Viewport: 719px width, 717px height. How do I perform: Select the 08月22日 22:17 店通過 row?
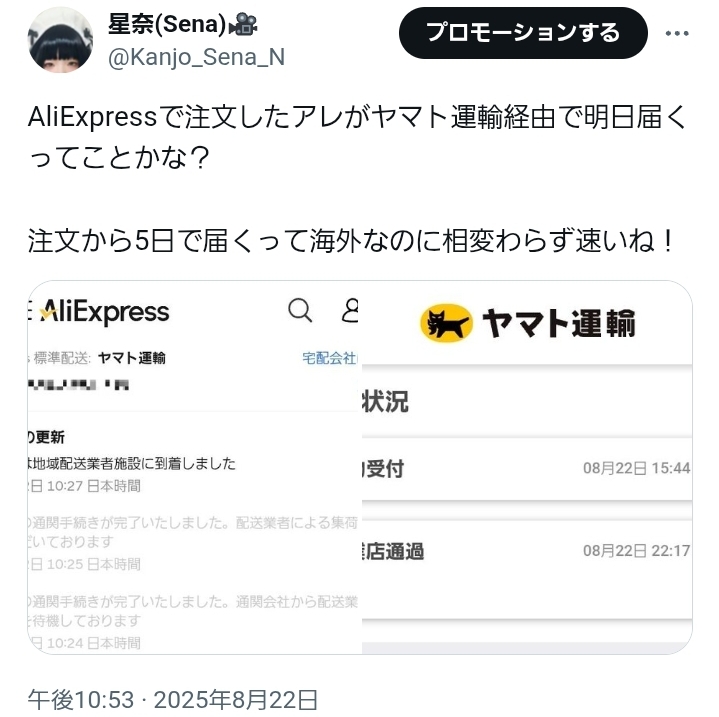point(527,551)
